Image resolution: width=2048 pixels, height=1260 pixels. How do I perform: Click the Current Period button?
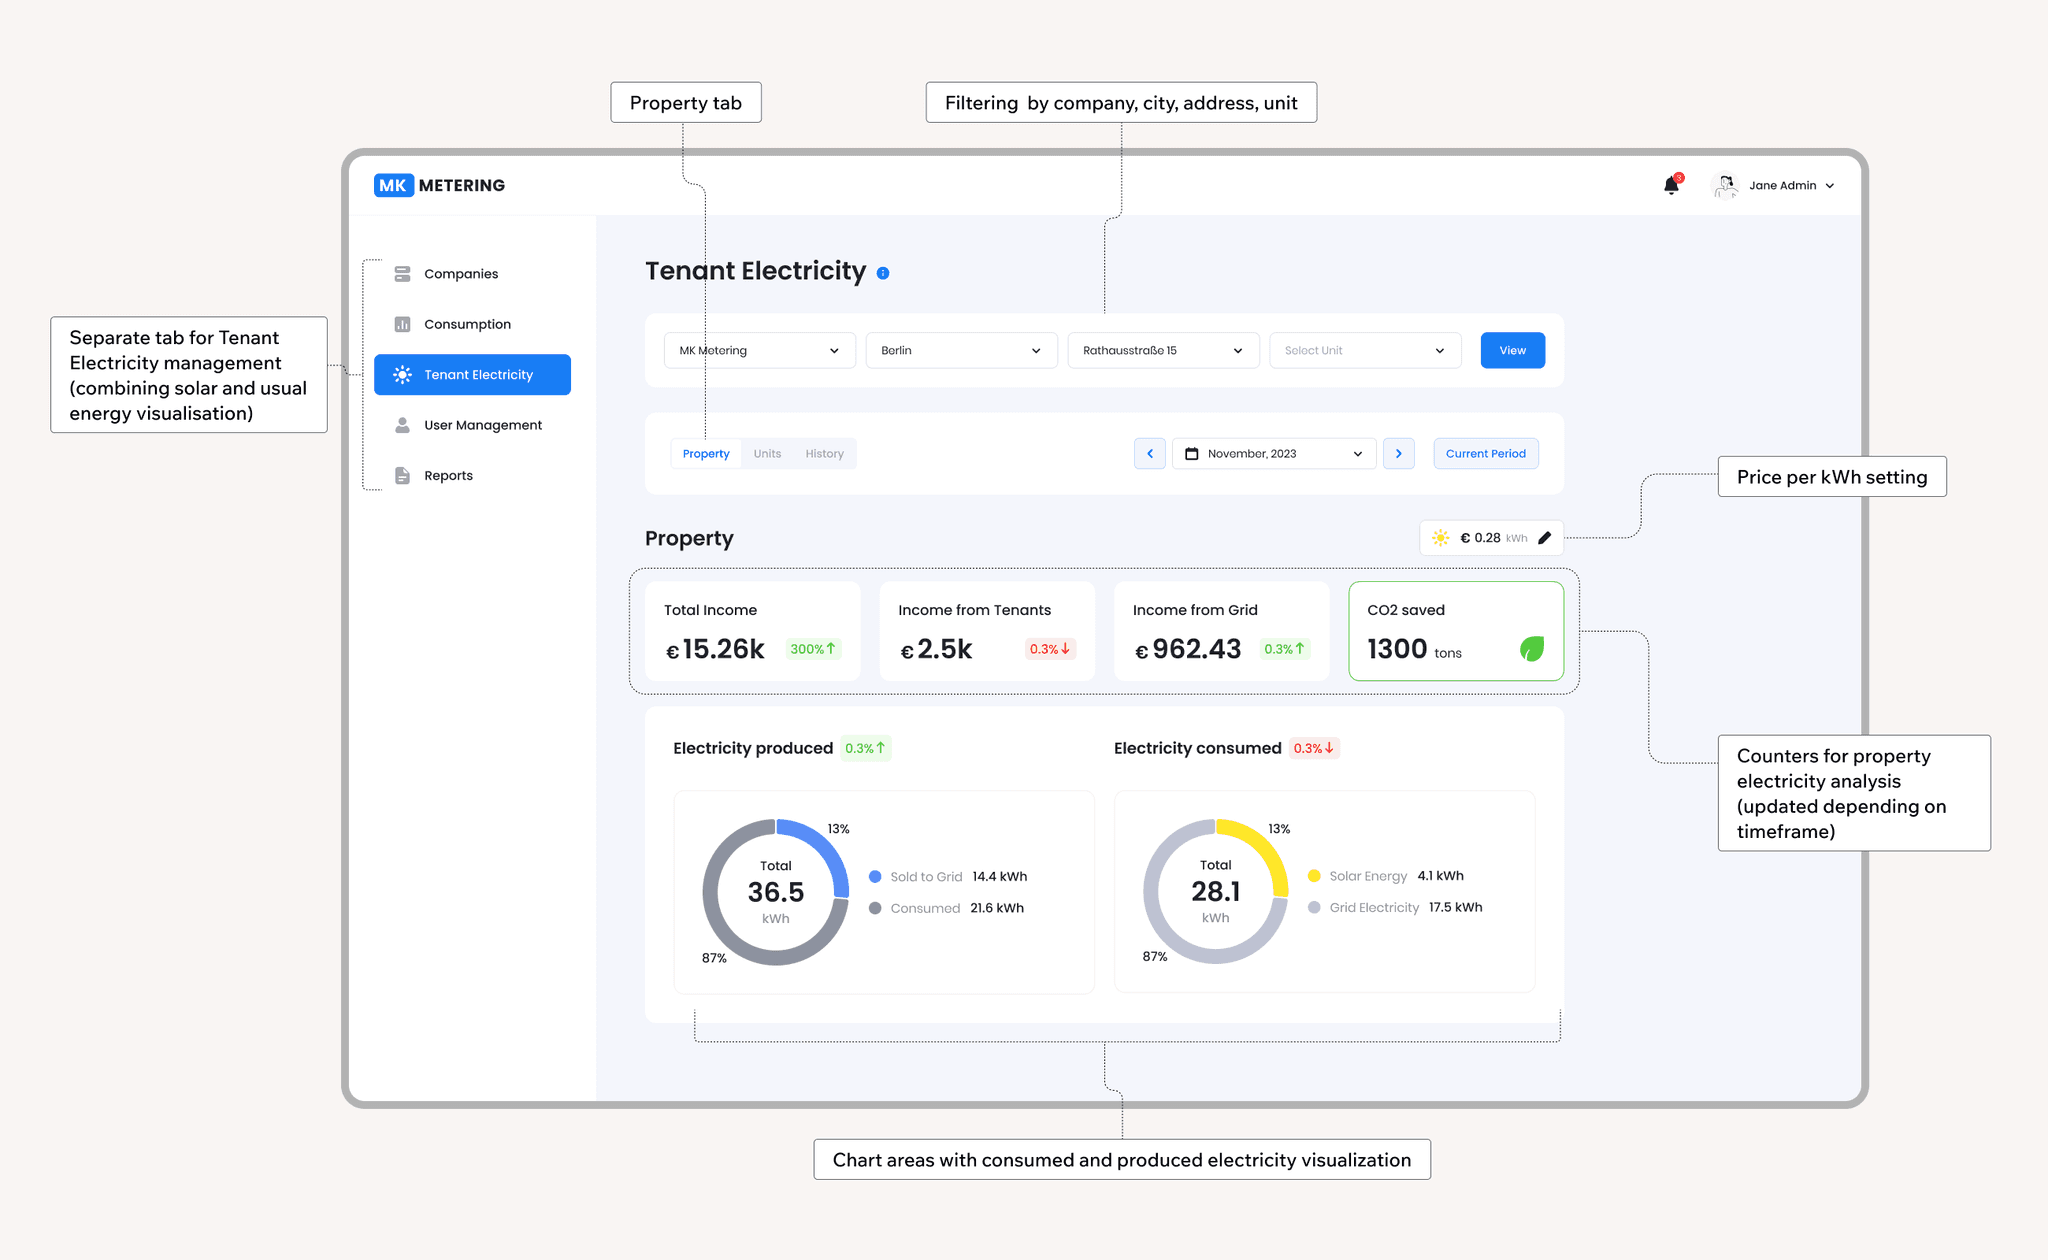[1485, 454]
